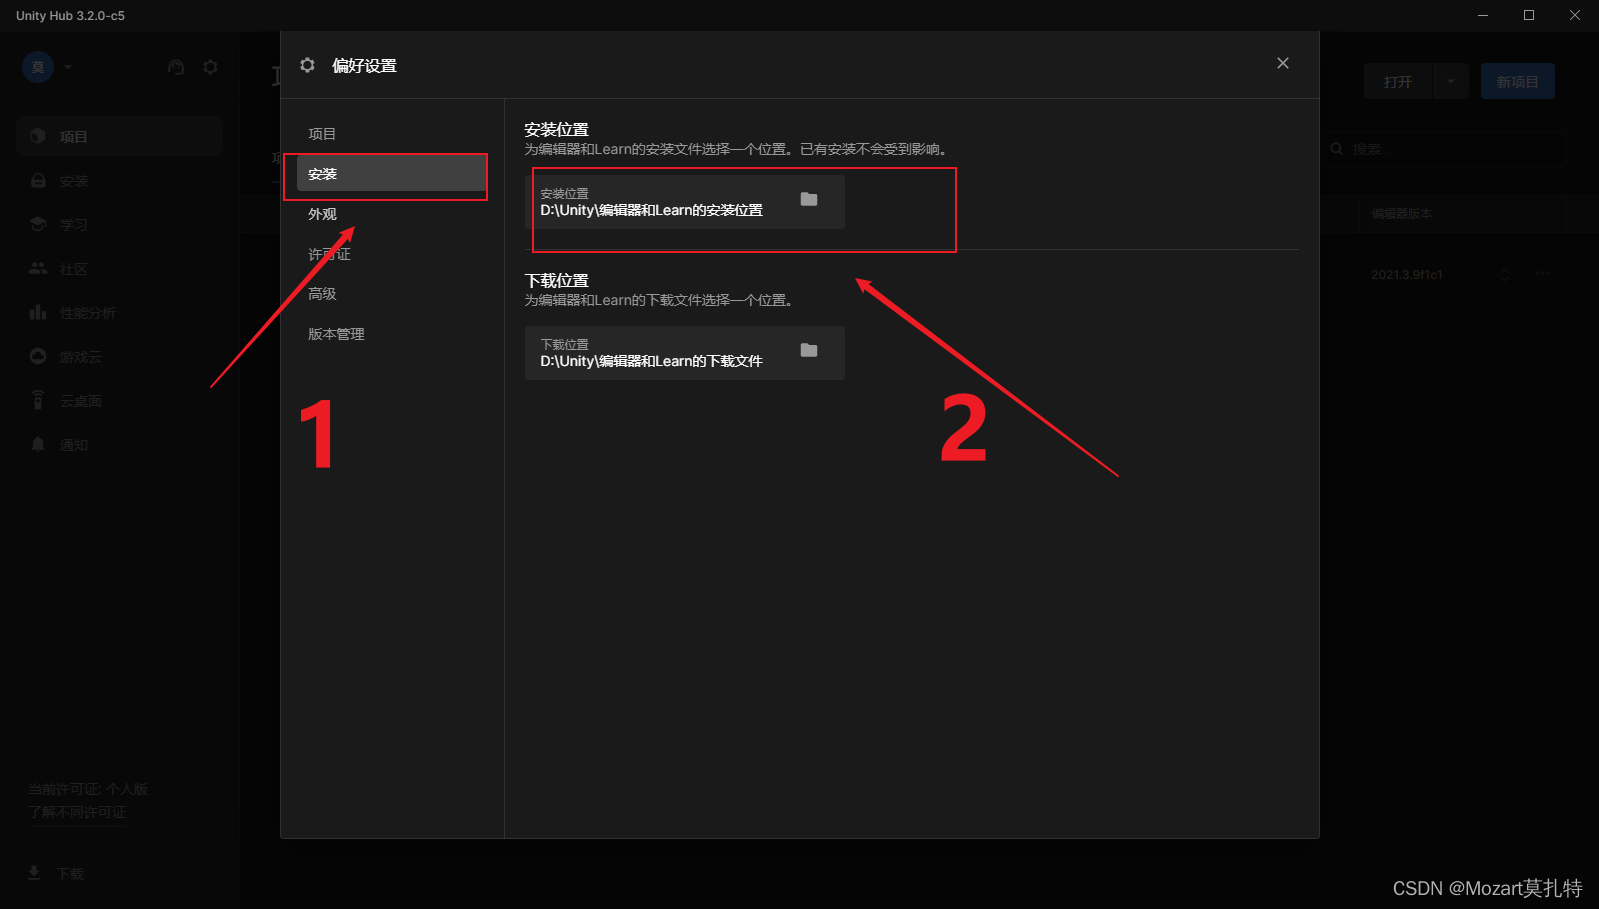Screen dimensions: 1599x909
Task: Select 项目 in the Hub sidebar
Action: [119, 136]
